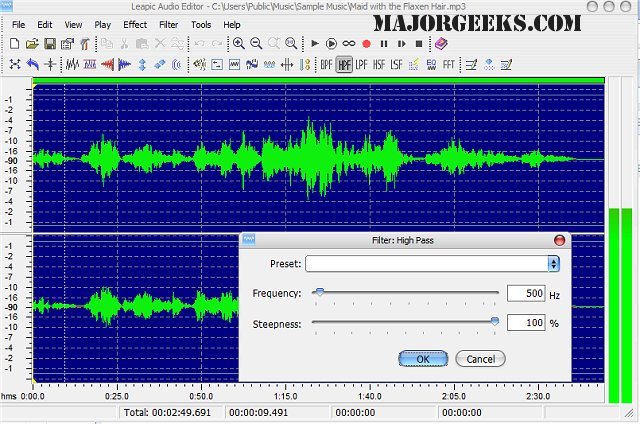Open a file with the folder icon
The height and width of the screenshot is (424, 640).
pos(32,44)
